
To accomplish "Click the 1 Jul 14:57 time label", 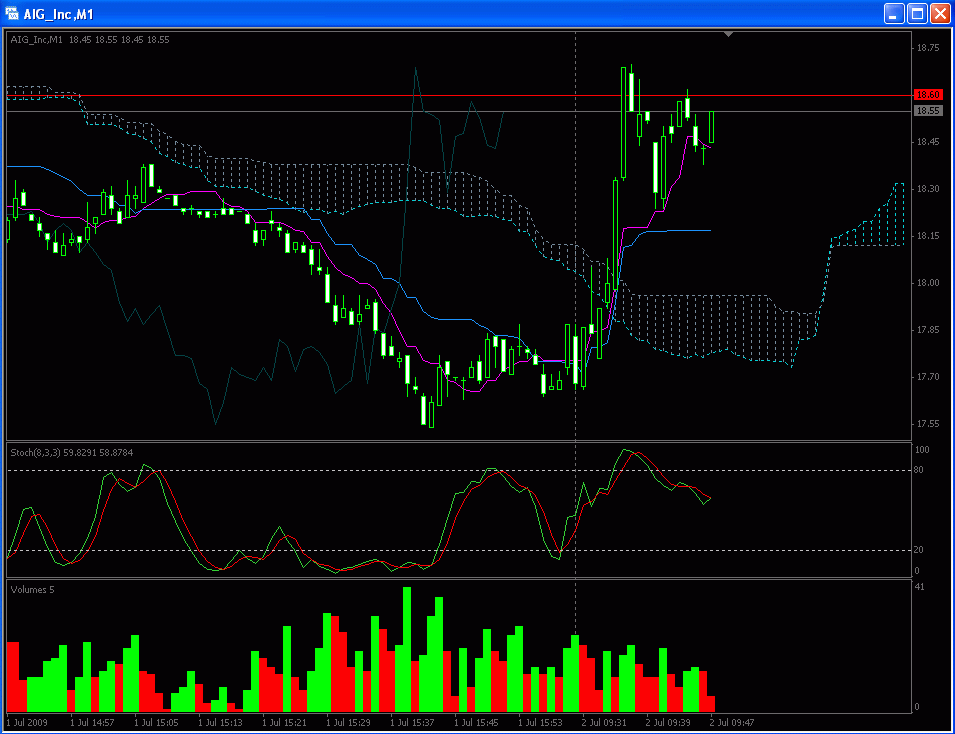I will [x=92, y=722].
